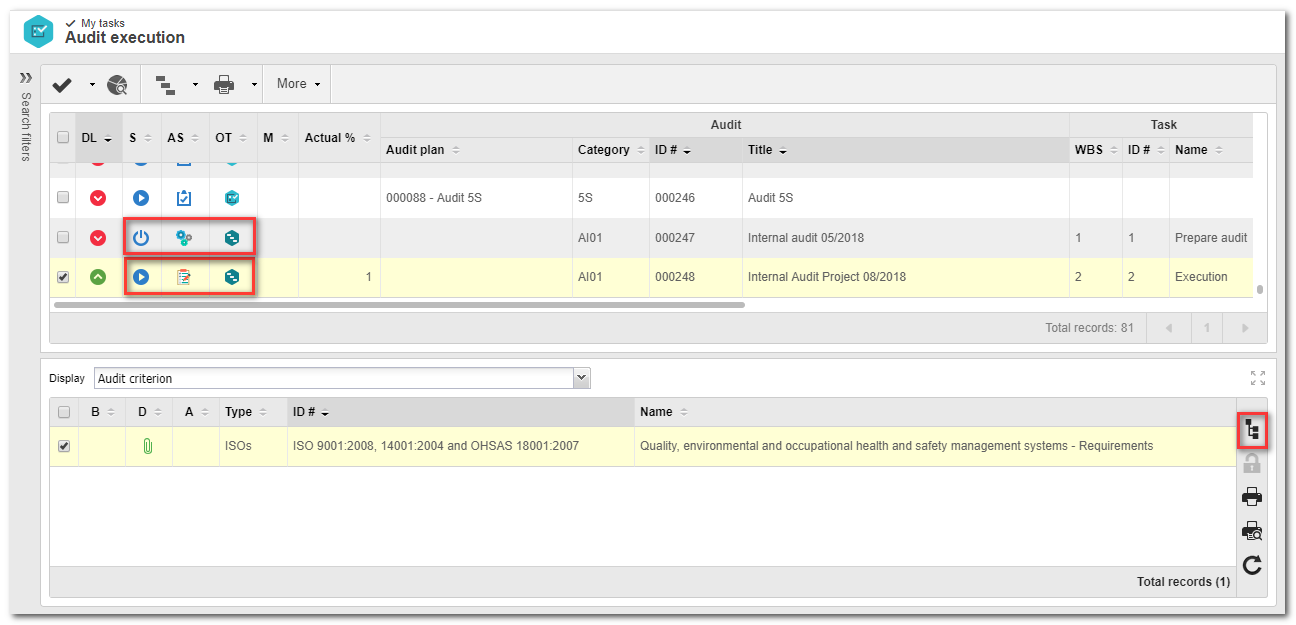
Task: Sort by the Category column header
Action: coord(611,150)
